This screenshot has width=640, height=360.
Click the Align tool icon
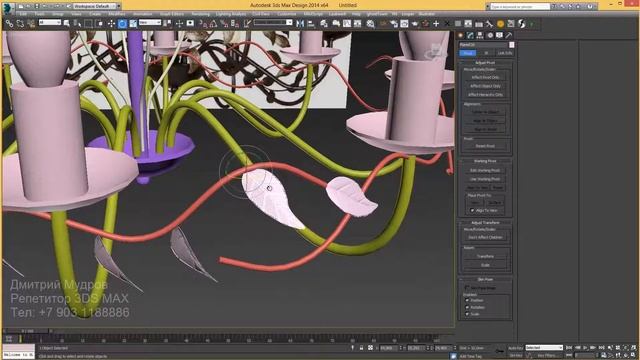pos(311,24)
